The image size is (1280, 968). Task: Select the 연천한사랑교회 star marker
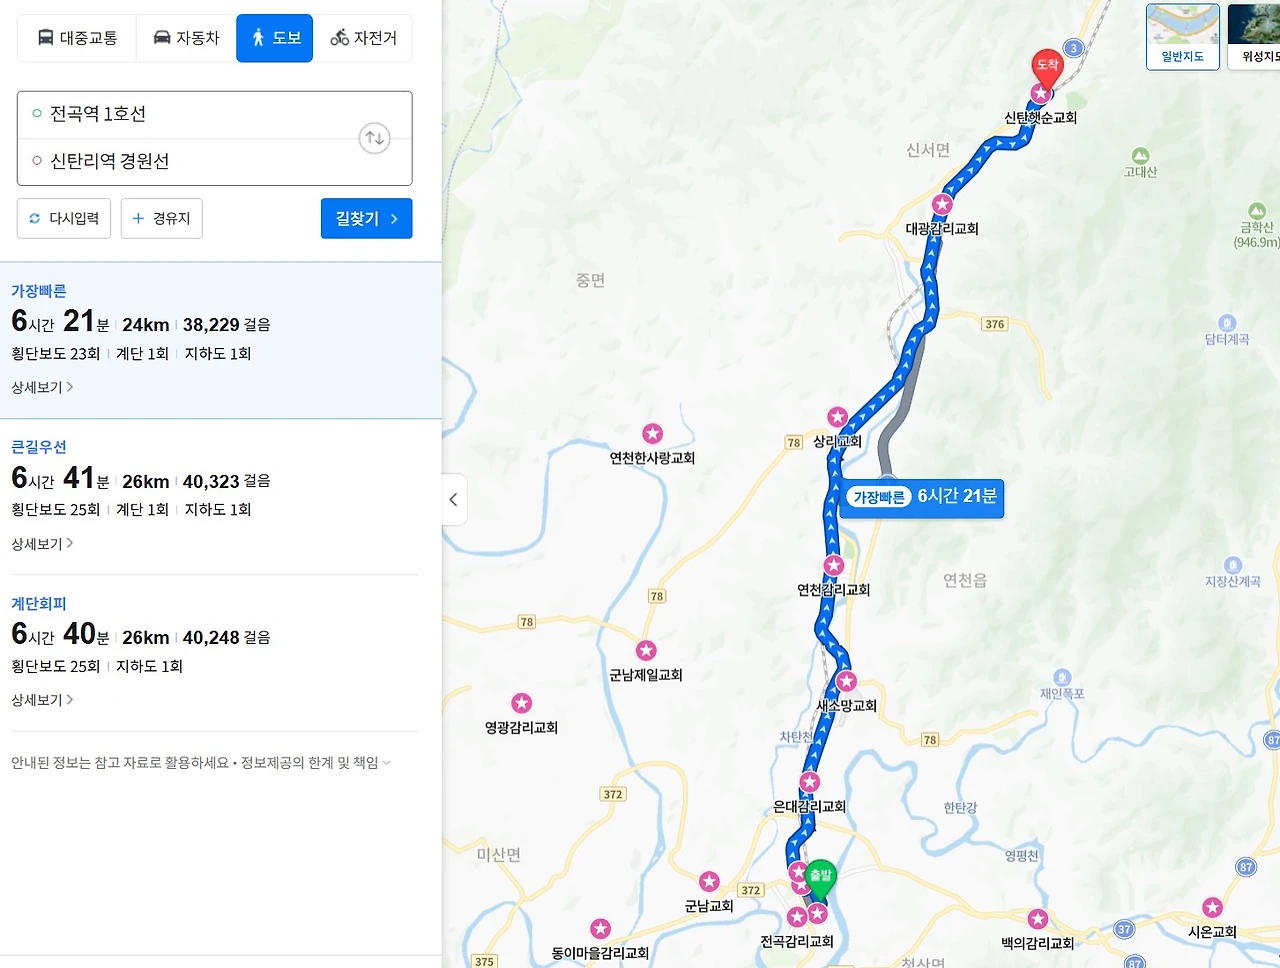point(652,433)
